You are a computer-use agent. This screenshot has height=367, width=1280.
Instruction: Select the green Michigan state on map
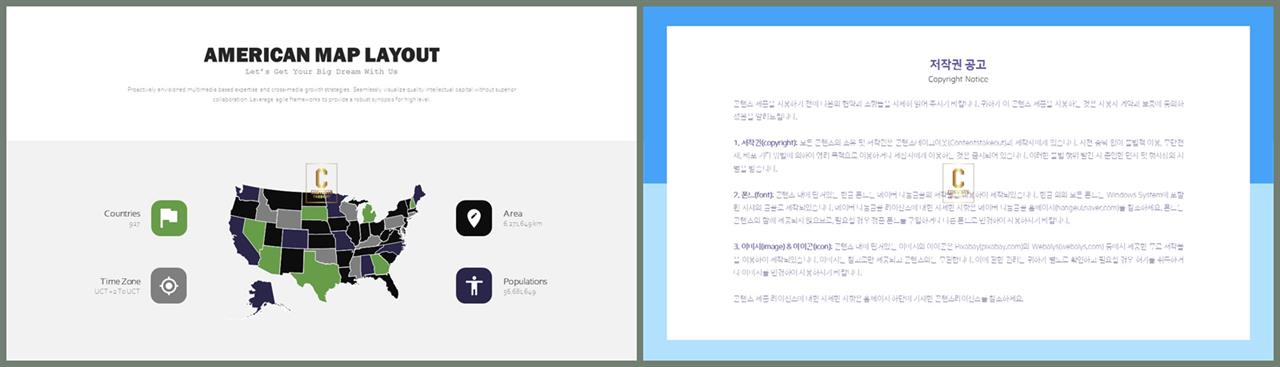(x=369, y=213)
